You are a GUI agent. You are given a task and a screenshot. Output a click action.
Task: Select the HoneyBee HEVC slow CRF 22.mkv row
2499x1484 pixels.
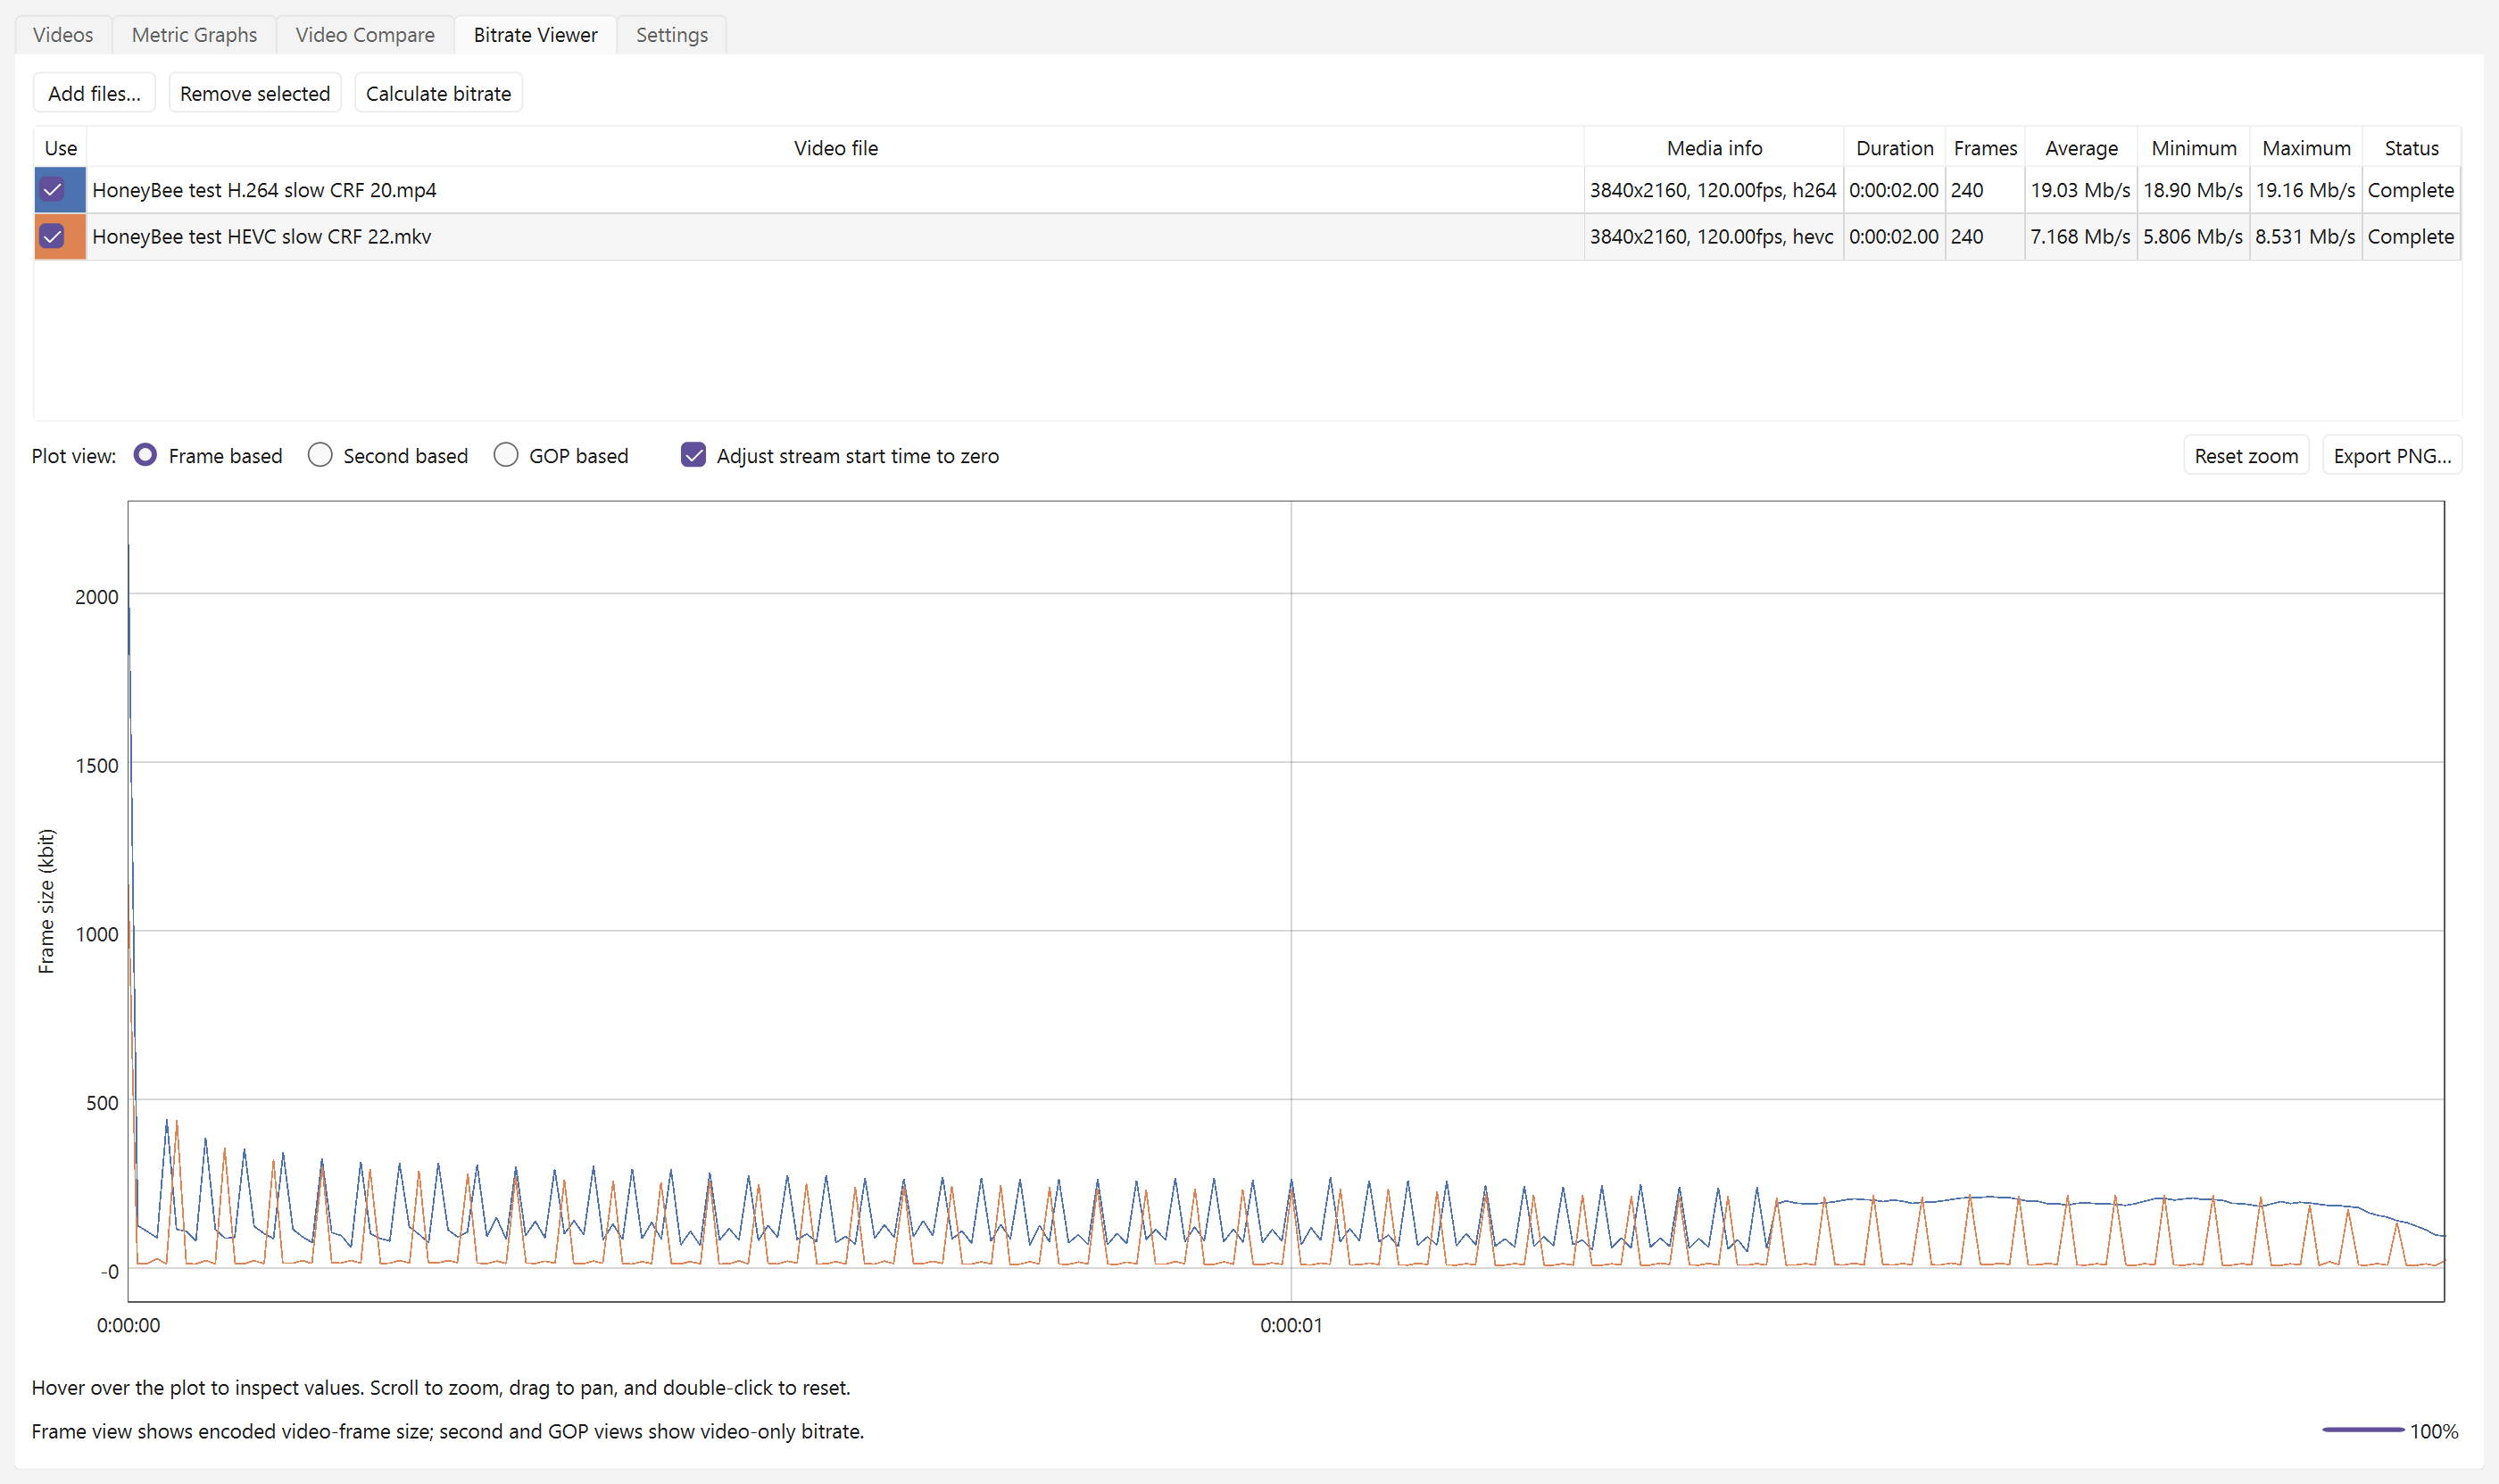pos(1247,237)
